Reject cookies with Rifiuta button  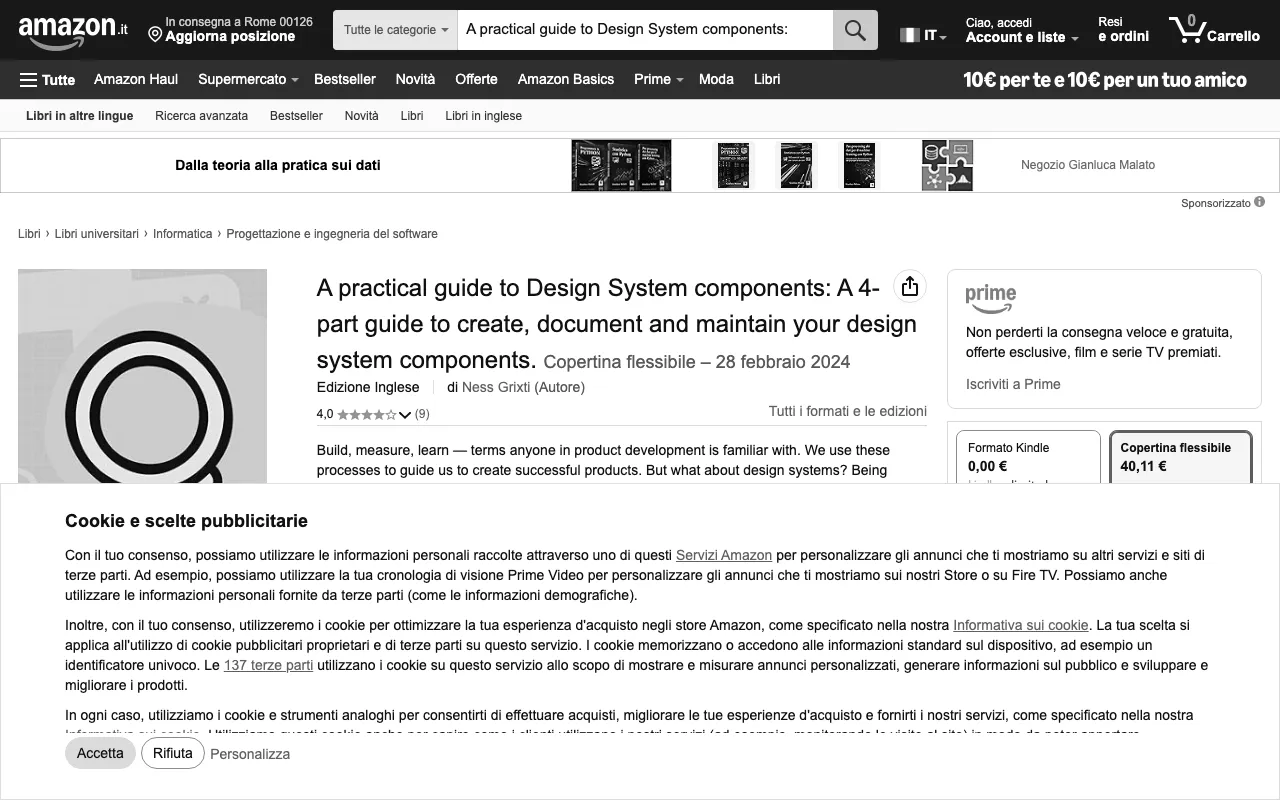[173, 753]
